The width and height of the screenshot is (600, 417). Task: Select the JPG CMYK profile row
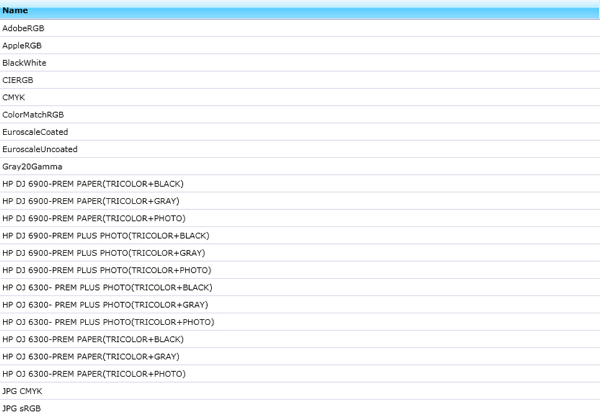(x=24, y=391)
